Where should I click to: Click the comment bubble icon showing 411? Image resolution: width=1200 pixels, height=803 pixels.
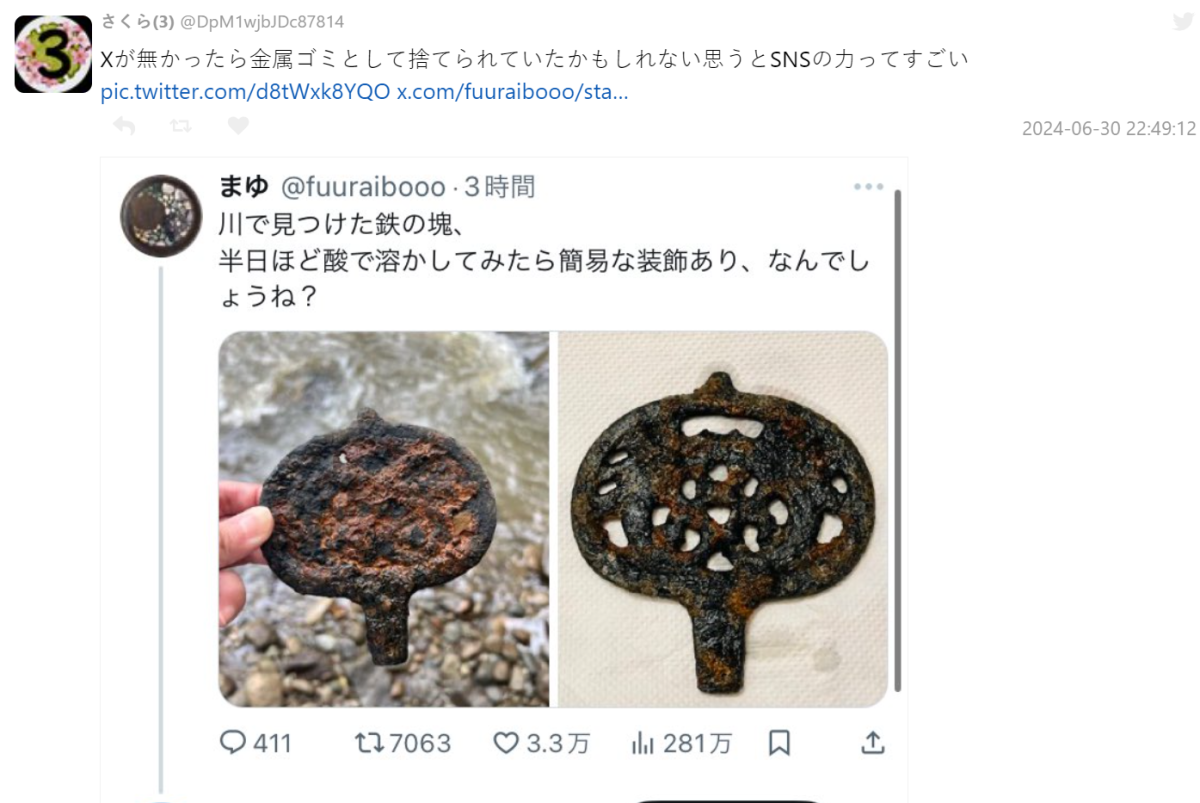pyautogui.click(x=232, y=742)
